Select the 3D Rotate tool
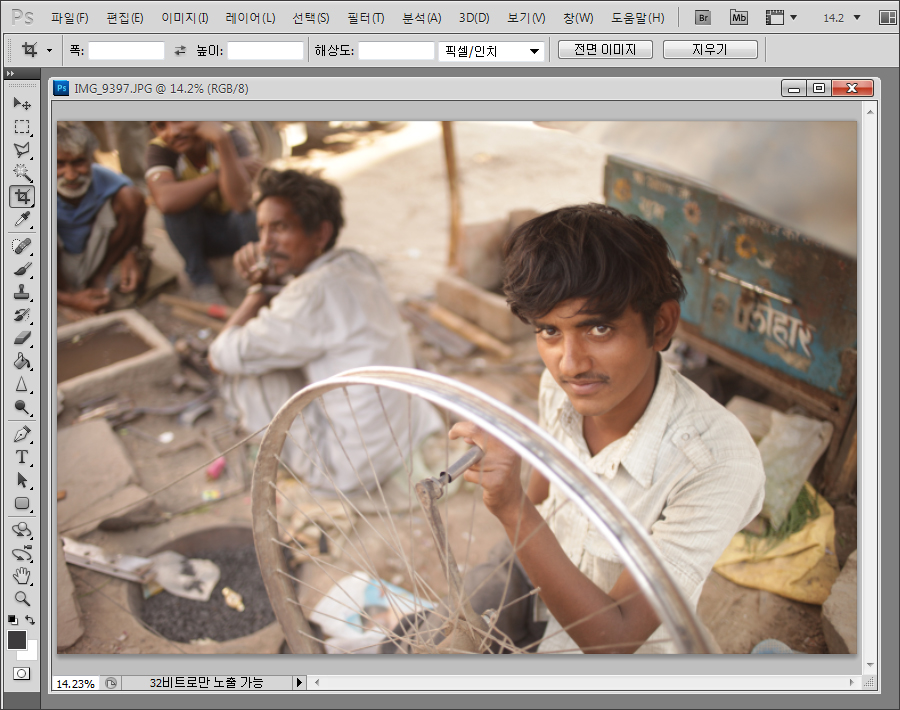The height and width of the screenshot is (710, 900). (x=22, y=530)
